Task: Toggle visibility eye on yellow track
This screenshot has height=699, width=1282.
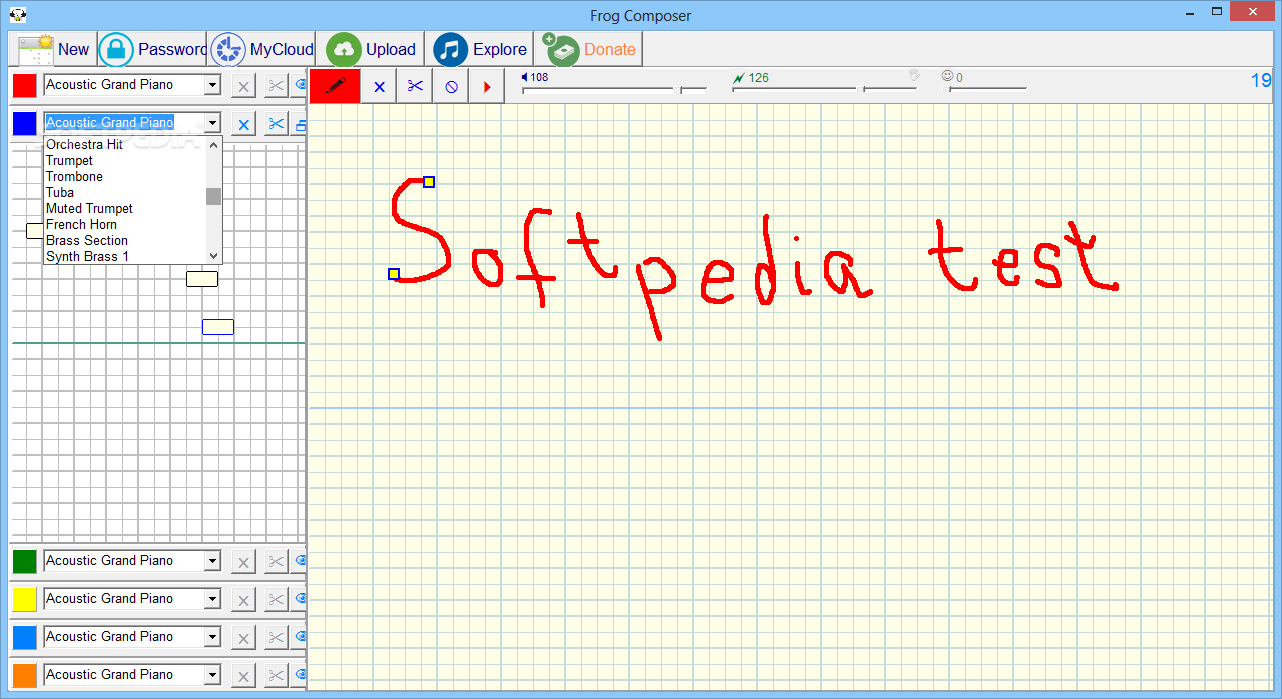Action: pos(300,600)
